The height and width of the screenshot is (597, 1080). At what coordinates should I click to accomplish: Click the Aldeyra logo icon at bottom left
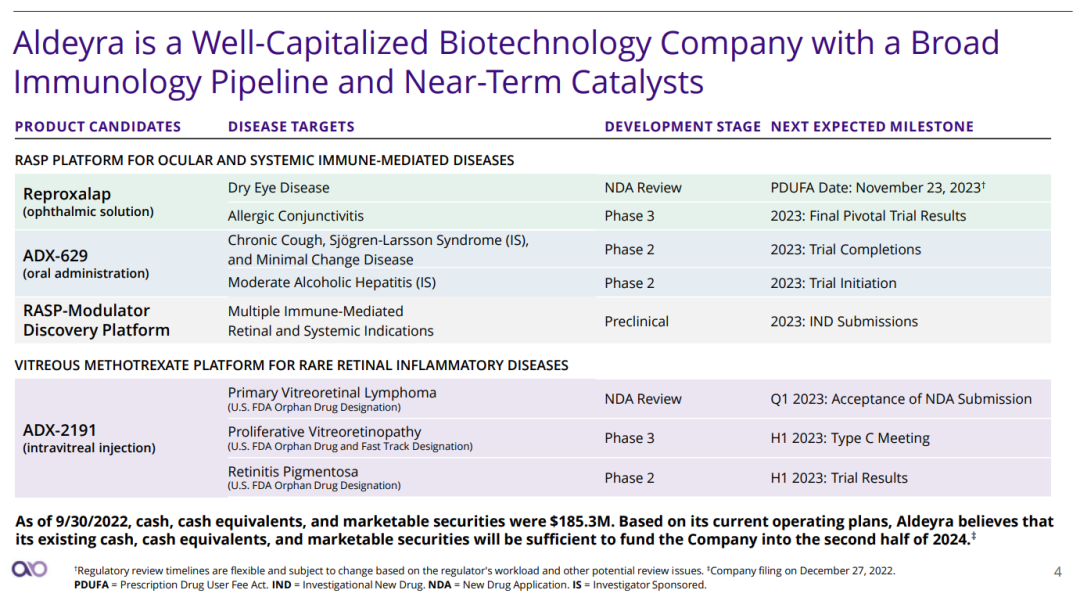29,569
